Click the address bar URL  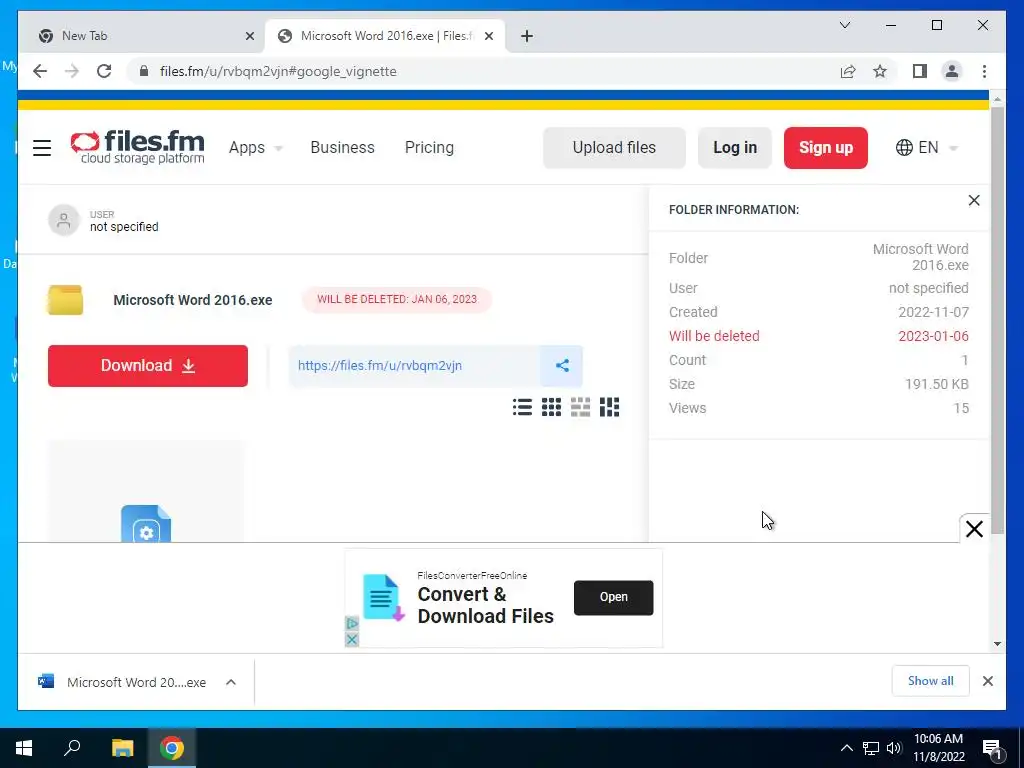click(x=278, y=71)
